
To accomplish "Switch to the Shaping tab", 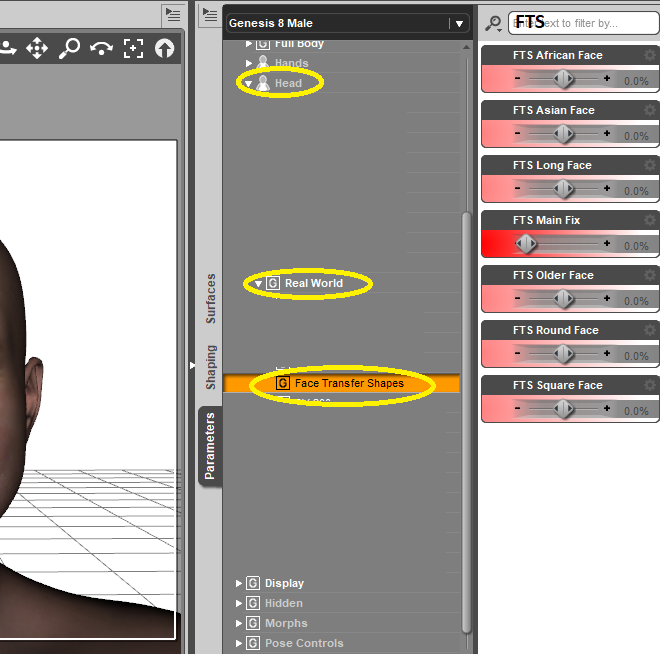I will click(210, 367).
